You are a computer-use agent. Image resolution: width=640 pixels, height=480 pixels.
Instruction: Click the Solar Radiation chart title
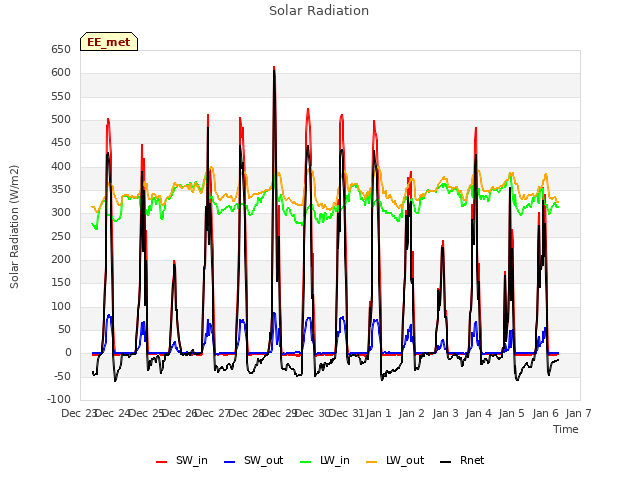tap(319, 11)
